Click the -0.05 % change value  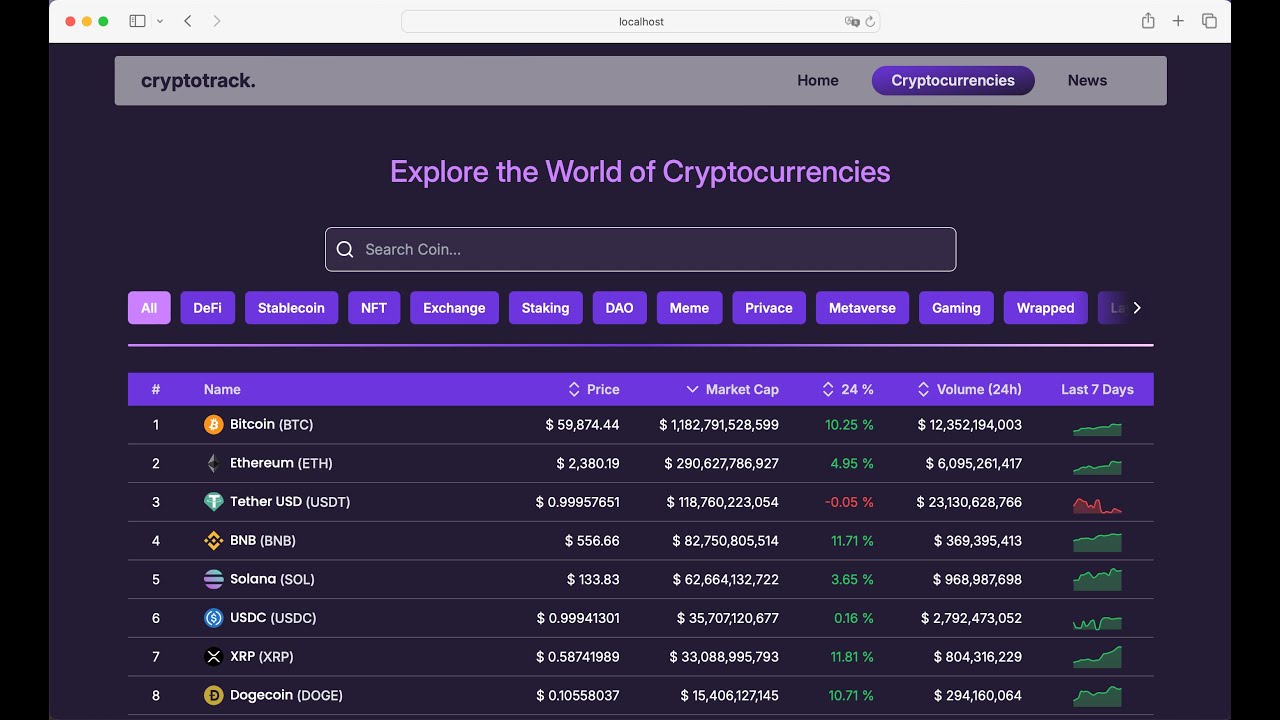[849, 502]
